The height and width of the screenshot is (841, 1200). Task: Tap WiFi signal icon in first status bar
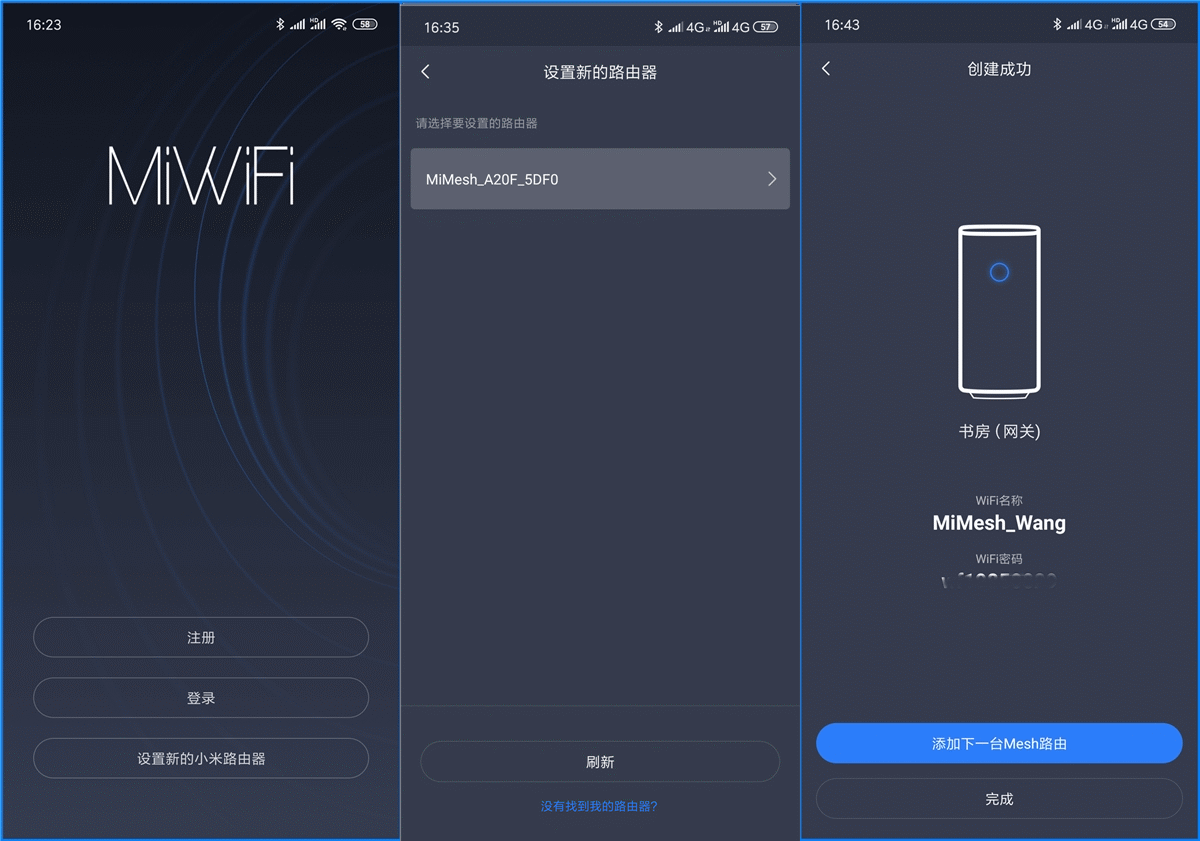(x=339, y=24)
